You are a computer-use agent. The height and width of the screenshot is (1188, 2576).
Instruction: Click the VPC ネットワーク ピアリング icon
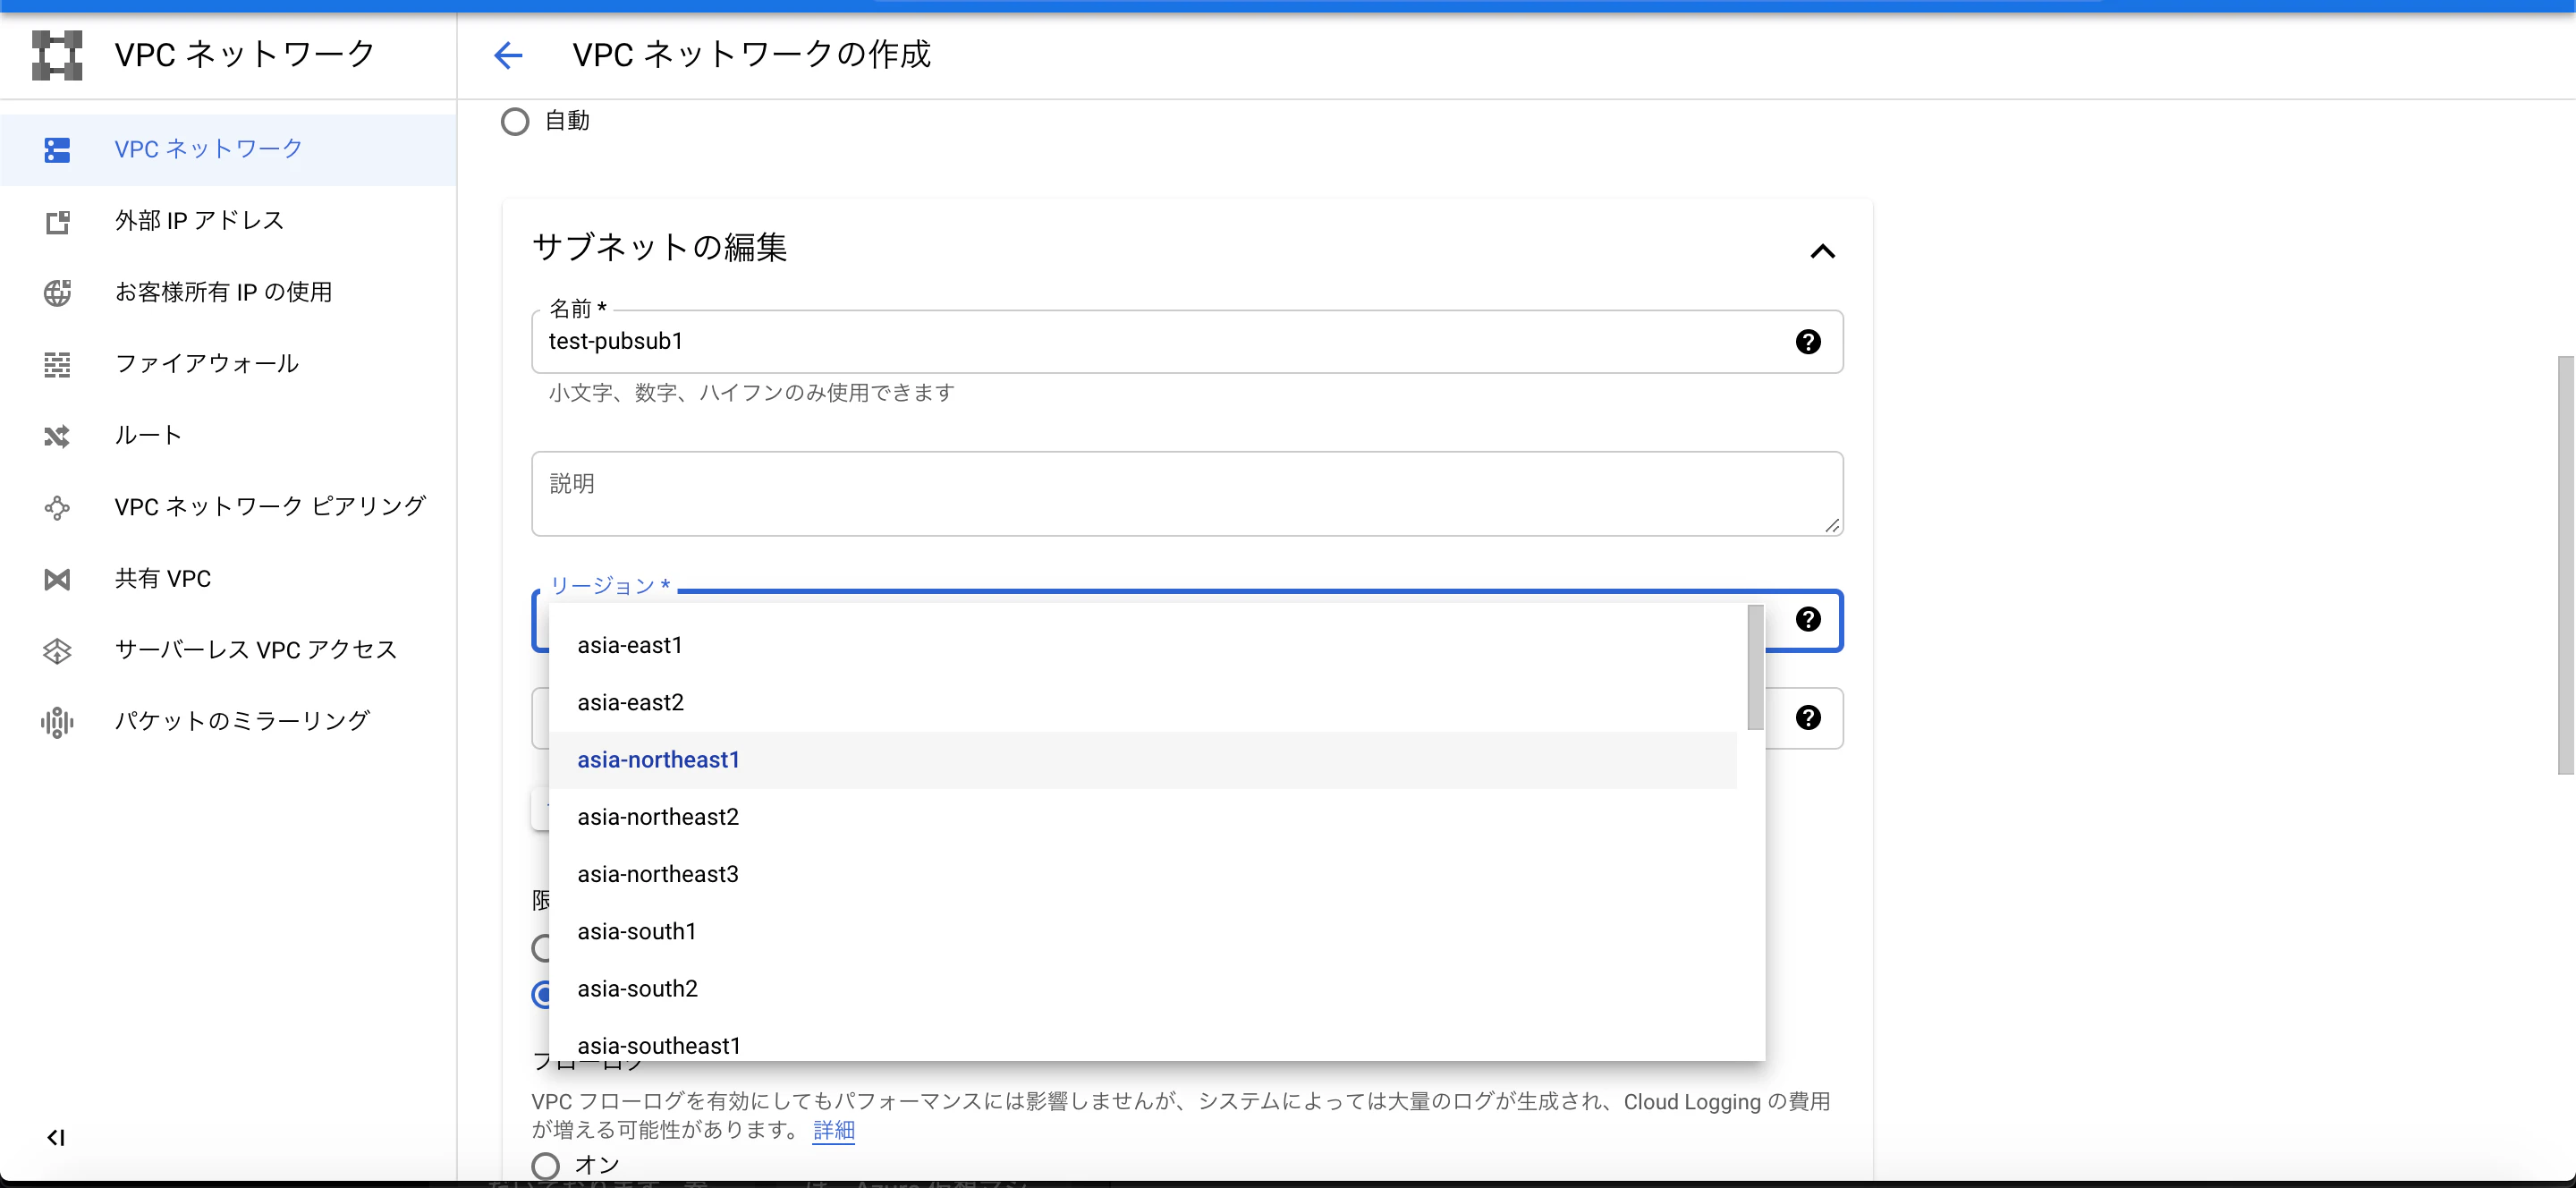coord(57,508)
